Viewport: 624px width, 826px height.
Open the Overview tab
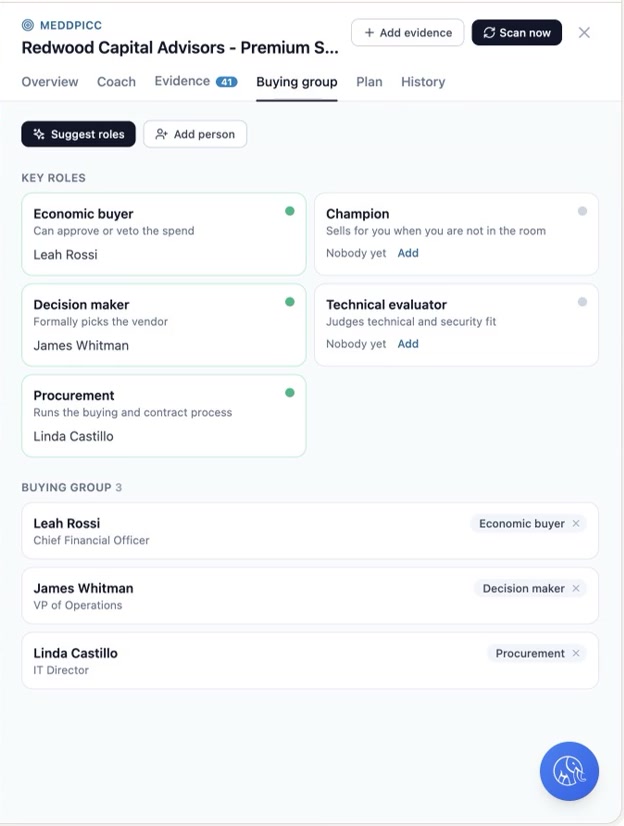tap(50, 82)
